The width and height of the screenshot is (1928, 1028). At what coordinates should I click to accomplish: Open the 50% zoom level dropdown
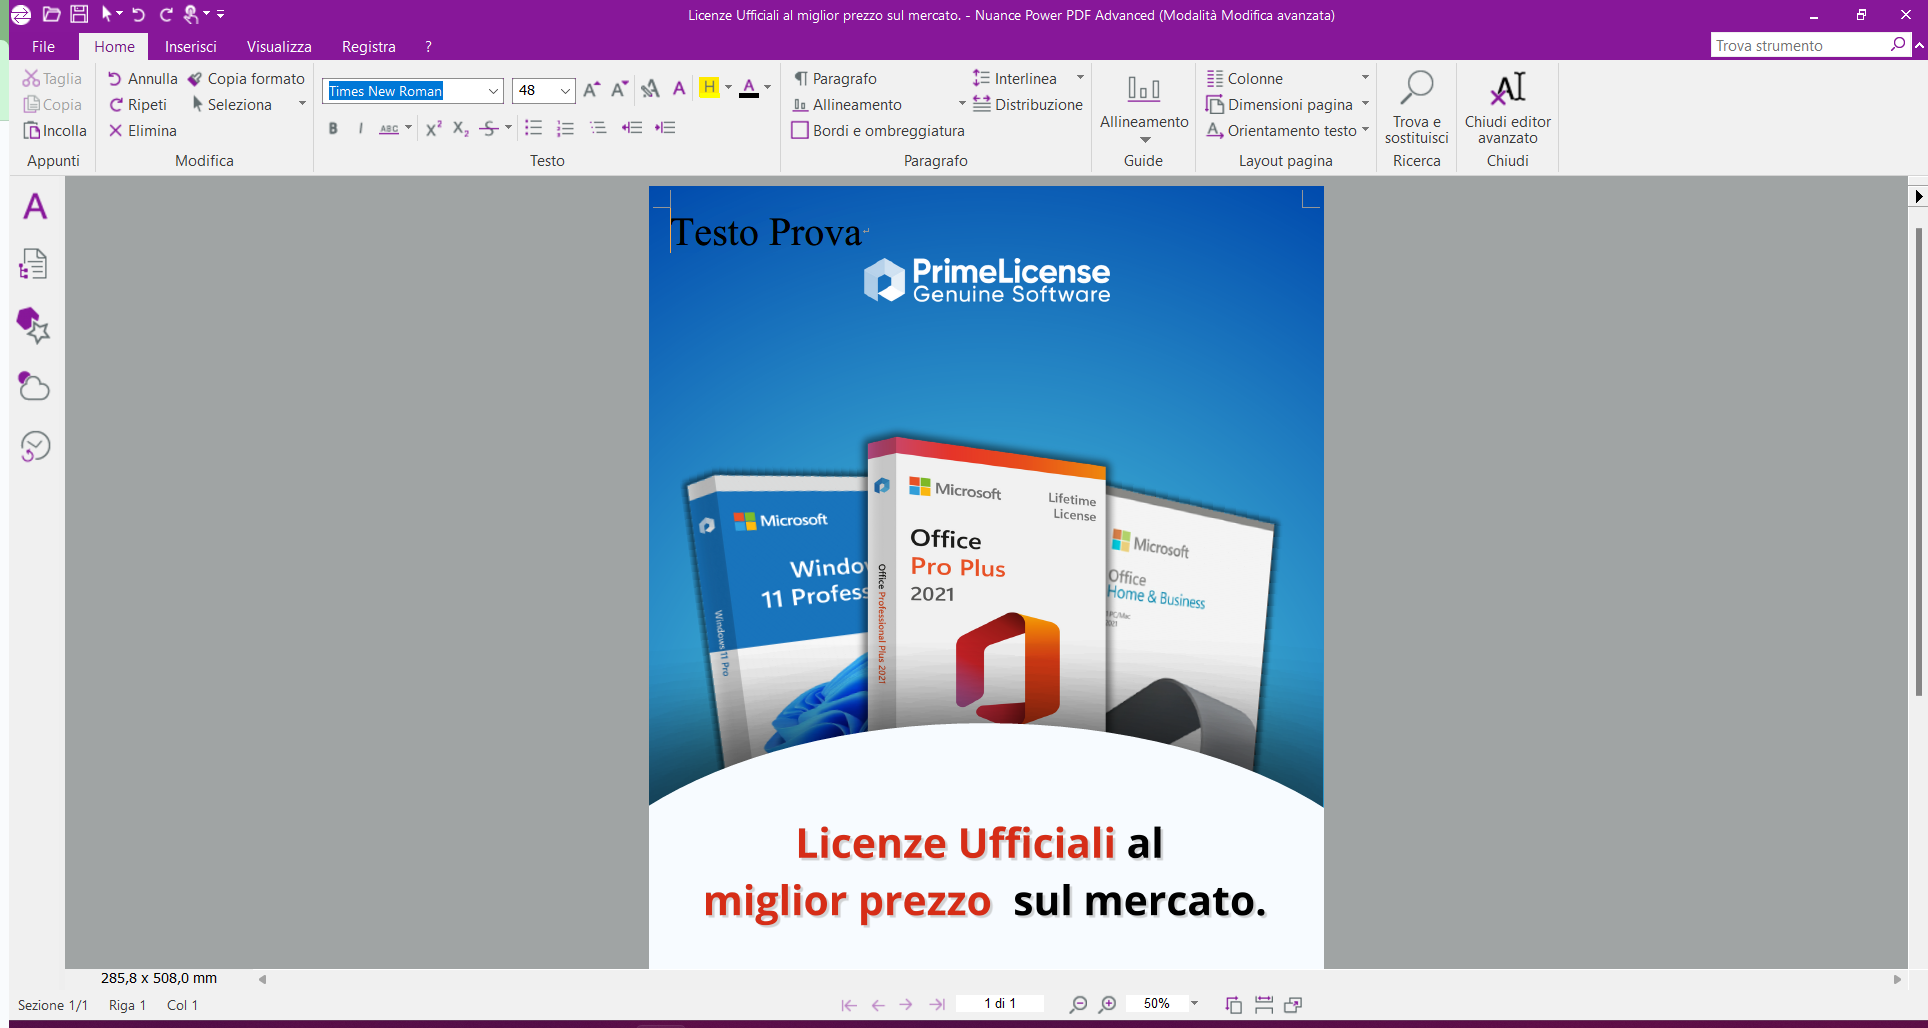click(1194, 1003)
